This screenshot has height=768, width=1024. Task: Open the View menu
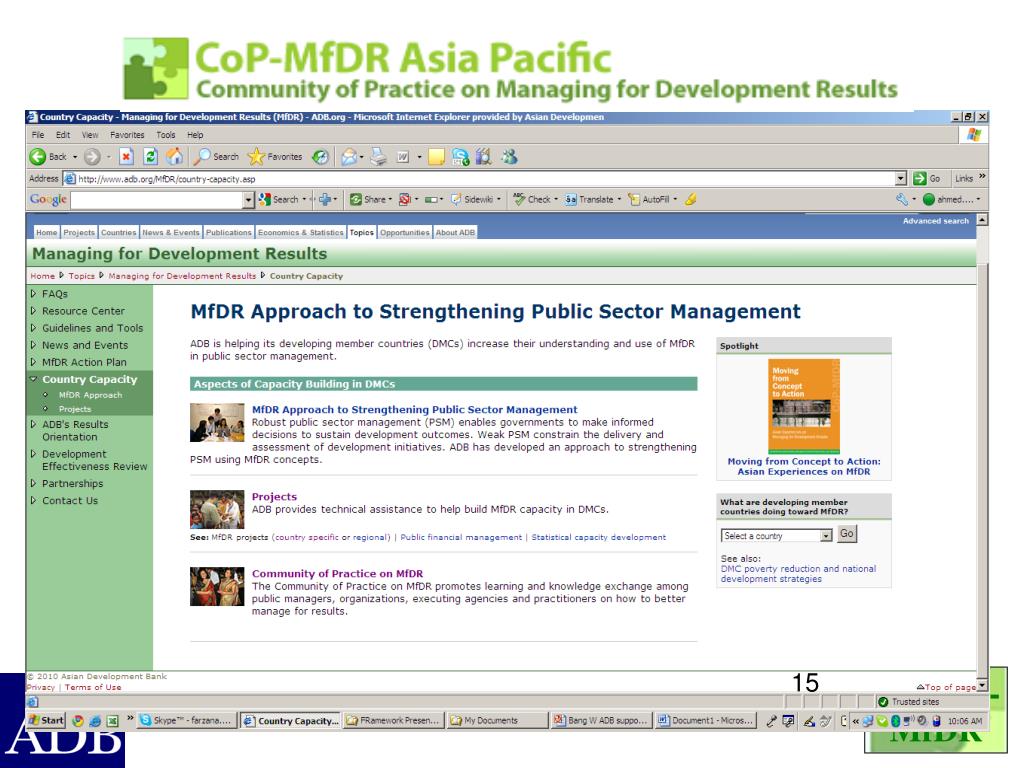pyautogui.click(x=90, y=135)
